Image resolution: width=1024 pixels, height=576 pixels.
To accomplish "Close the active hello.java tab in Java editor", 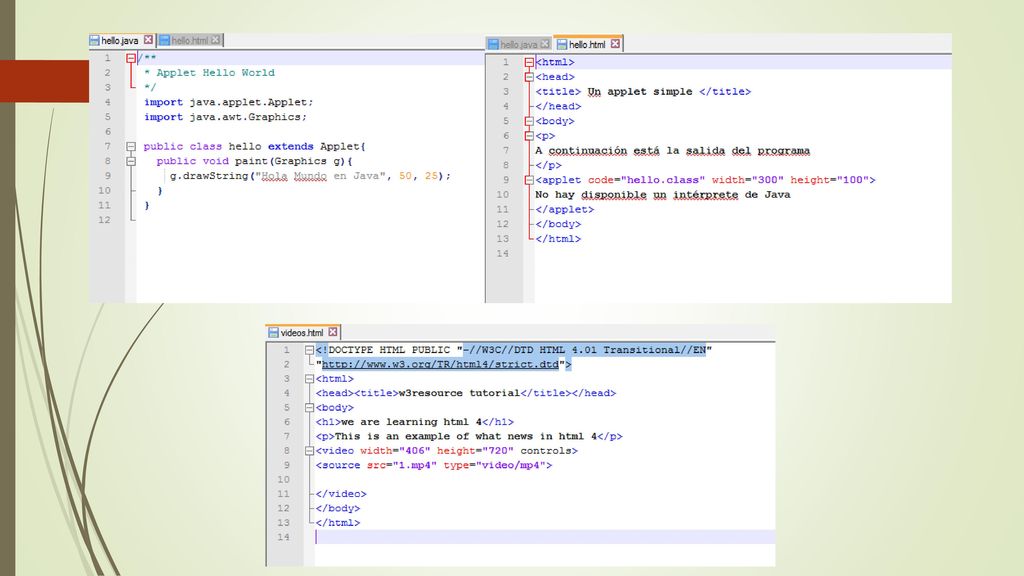I will click(148, 40).
